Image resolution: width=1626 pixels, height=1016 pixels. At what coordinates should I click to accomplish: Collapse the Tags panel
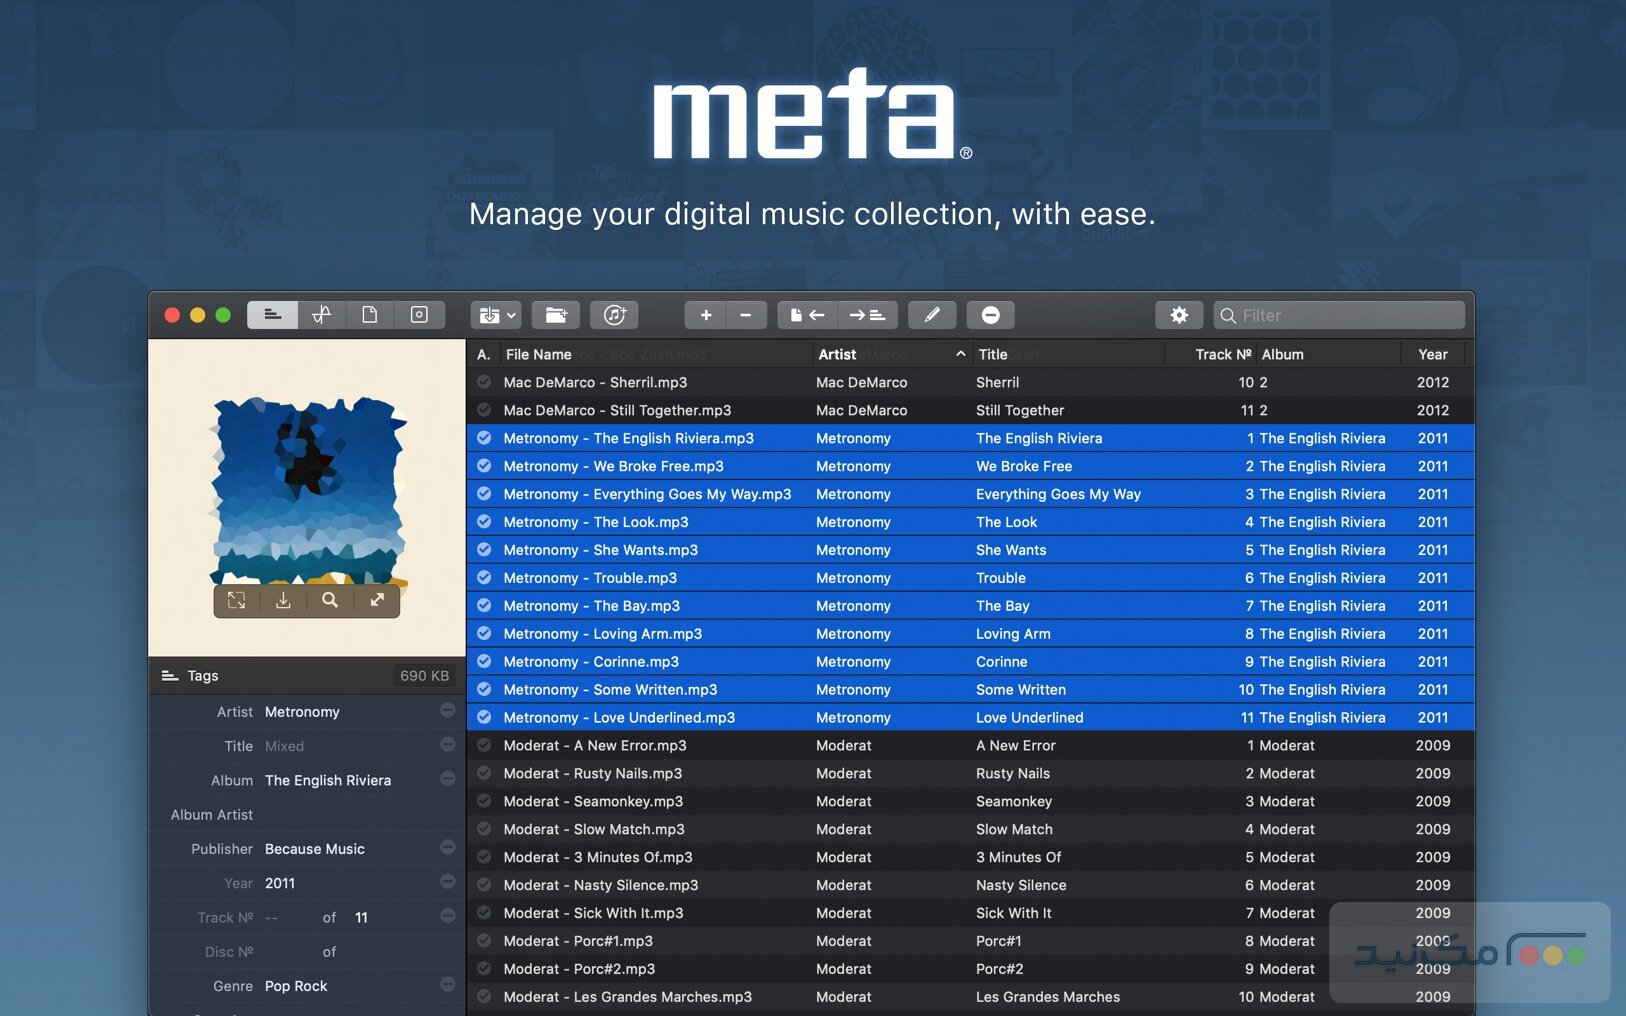click(x=168, y=676)
